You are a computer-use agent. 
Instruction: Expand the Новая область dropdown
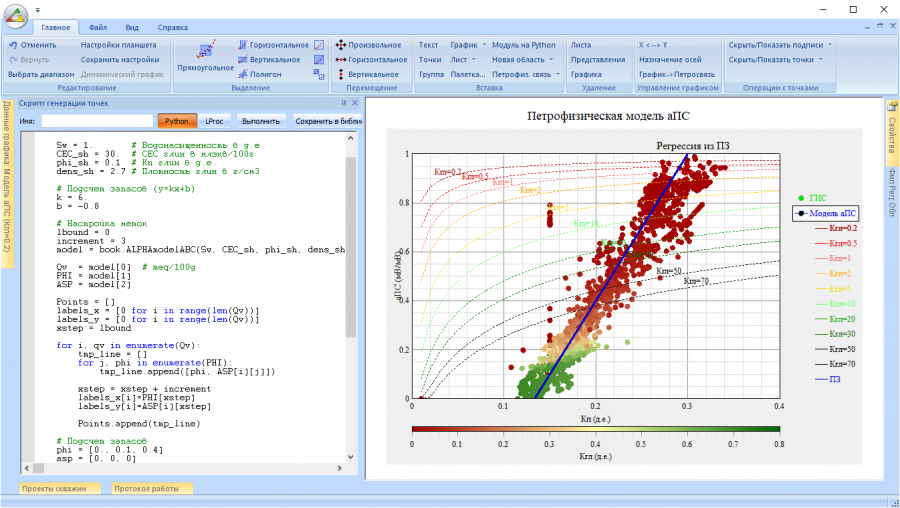click(x=551, y=60)
